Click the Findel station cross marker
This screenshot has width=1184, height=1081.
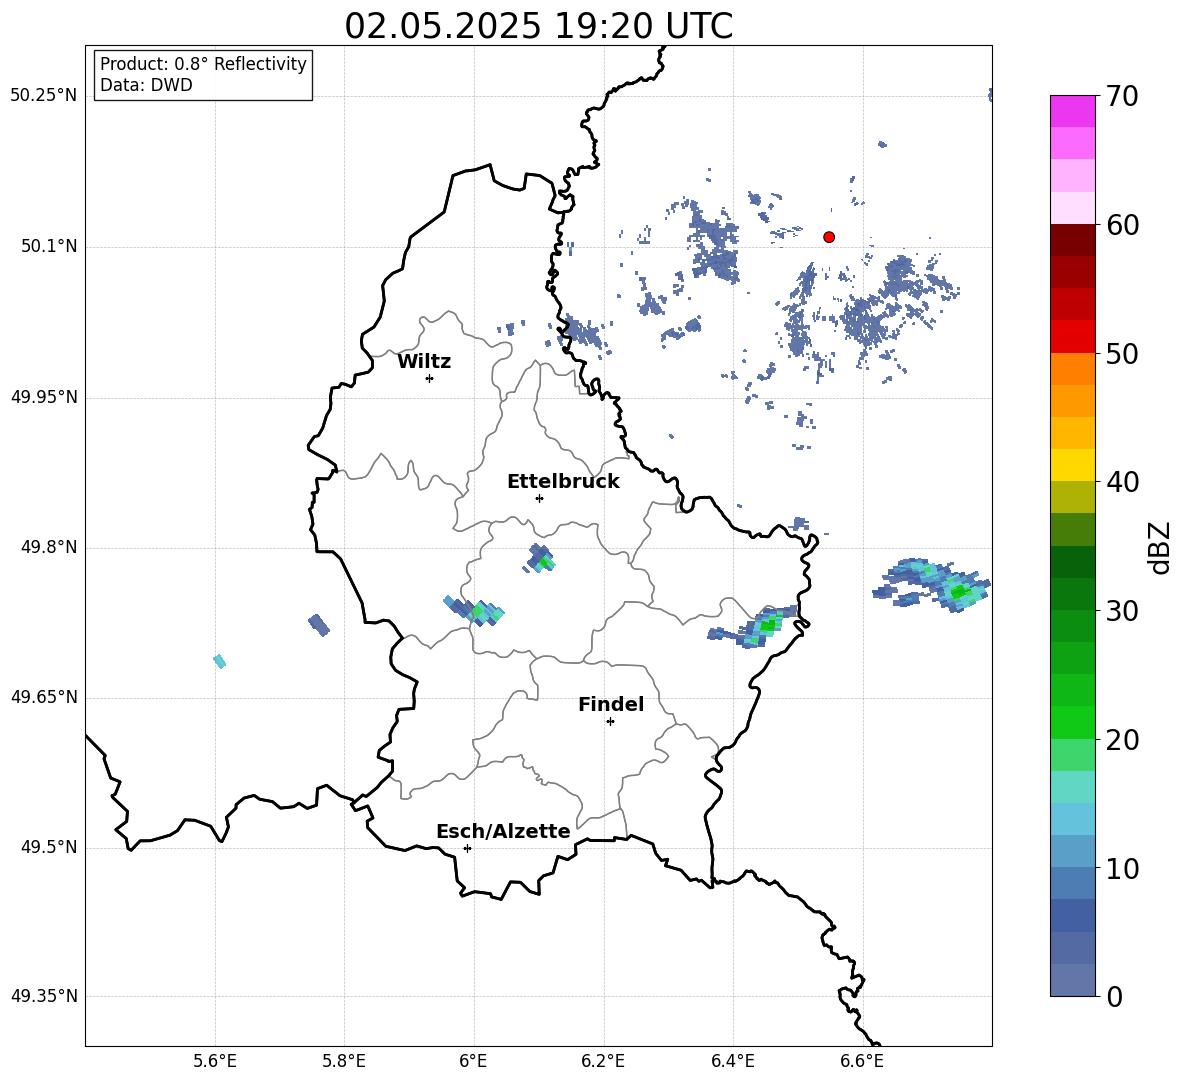point(610,721)
